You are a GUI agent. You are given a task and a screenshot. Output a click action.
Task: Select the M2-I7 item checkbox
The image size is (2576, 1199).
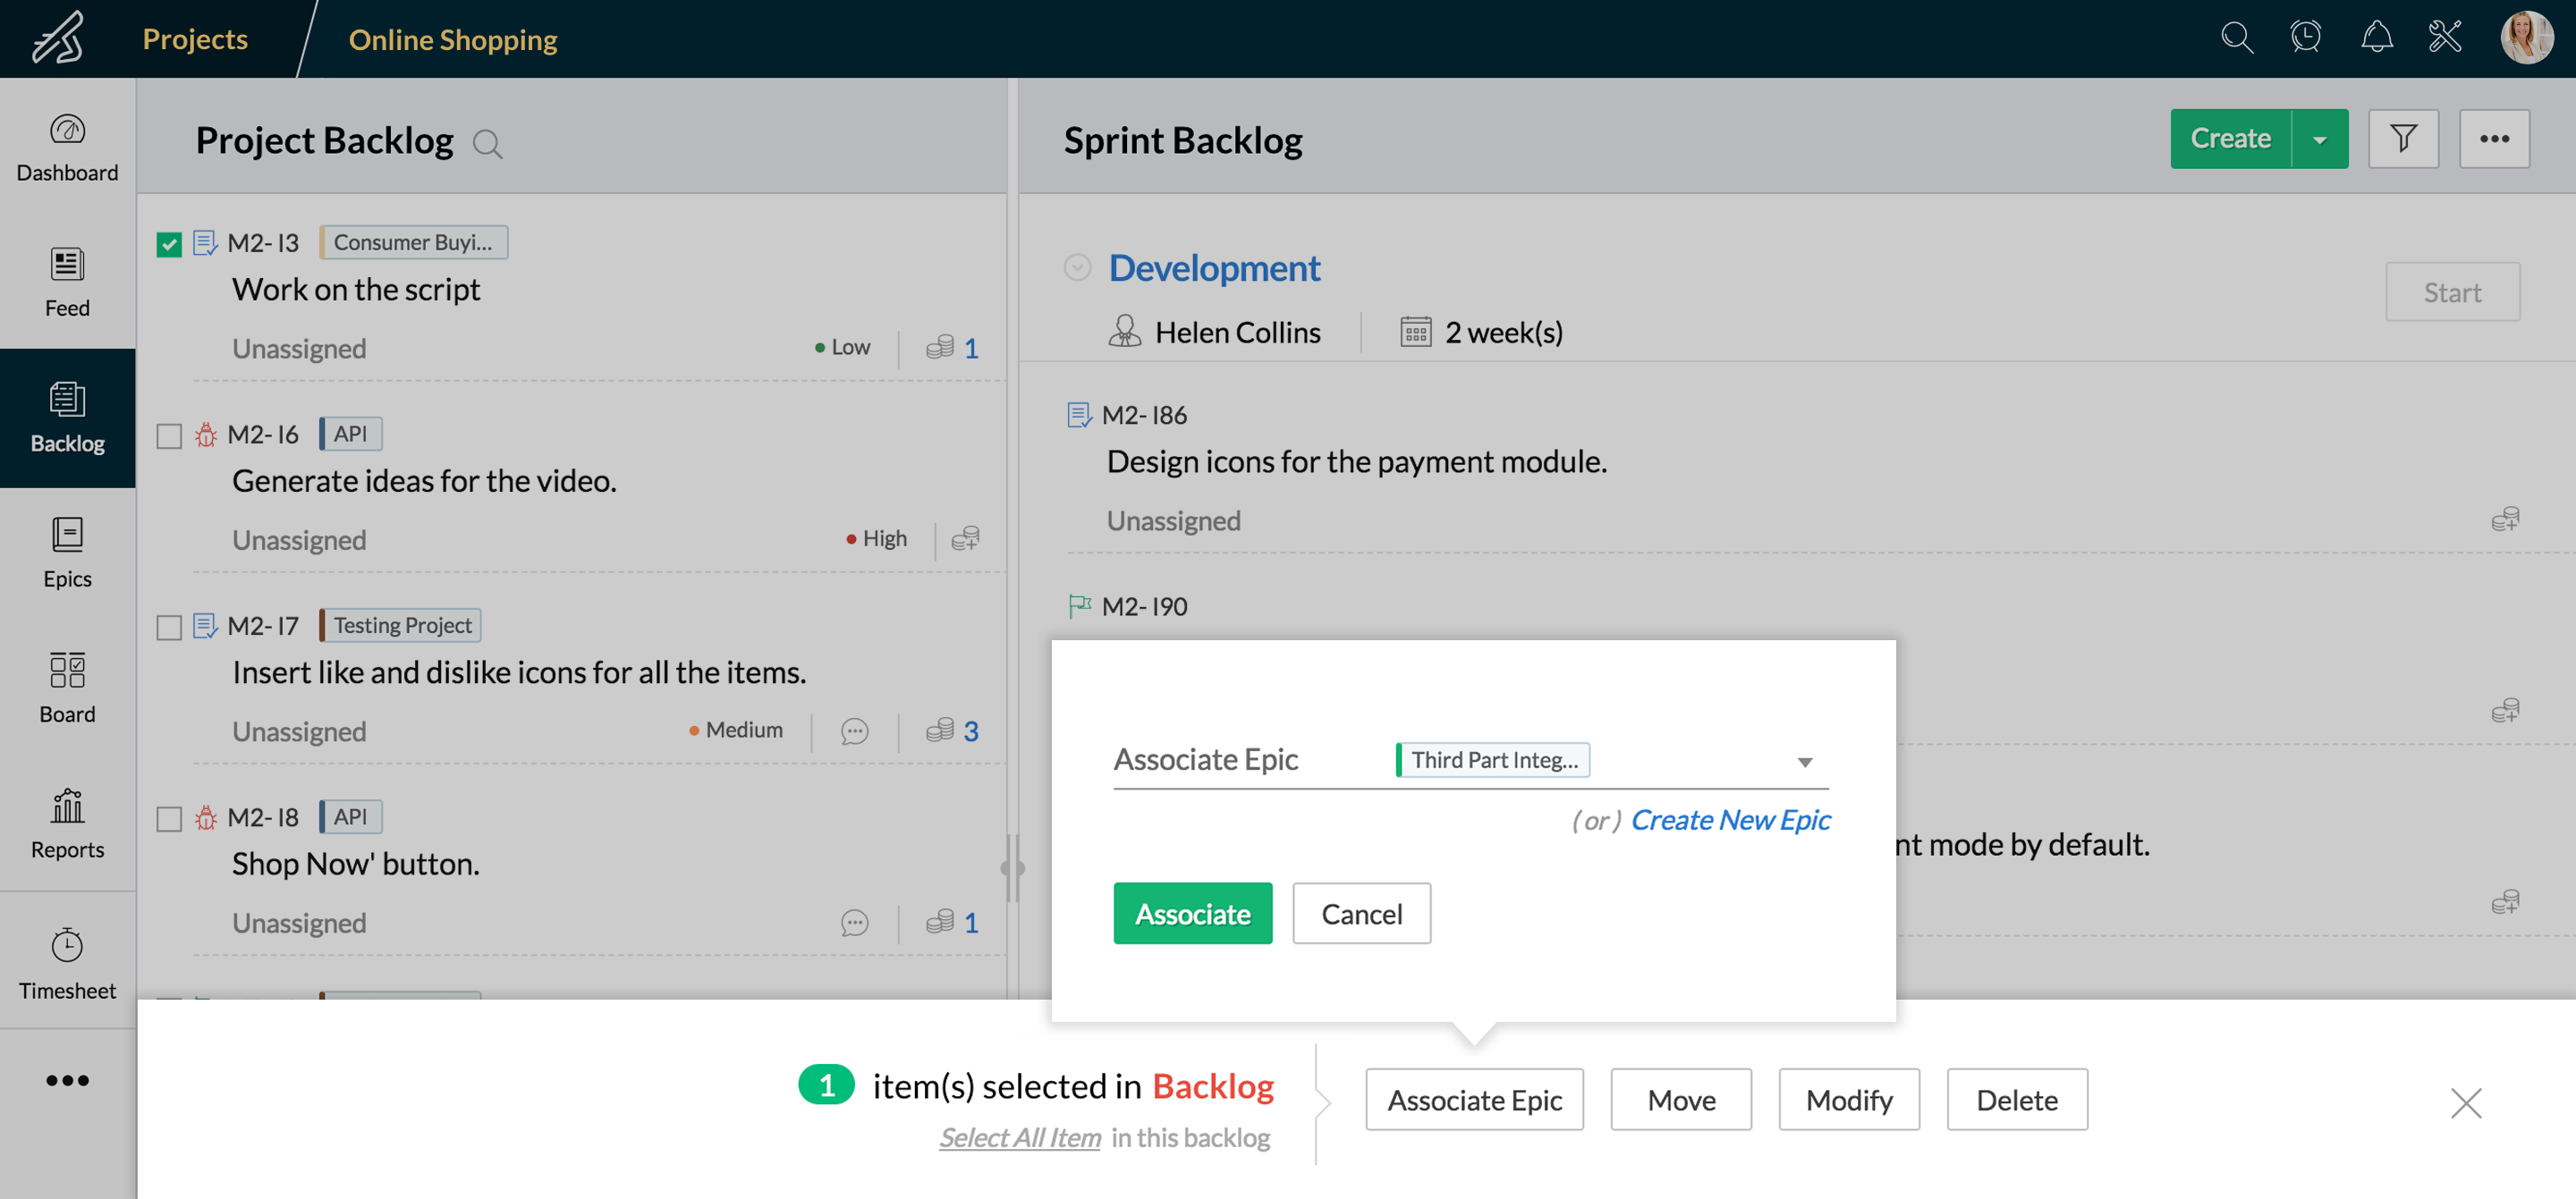(169, 627)
